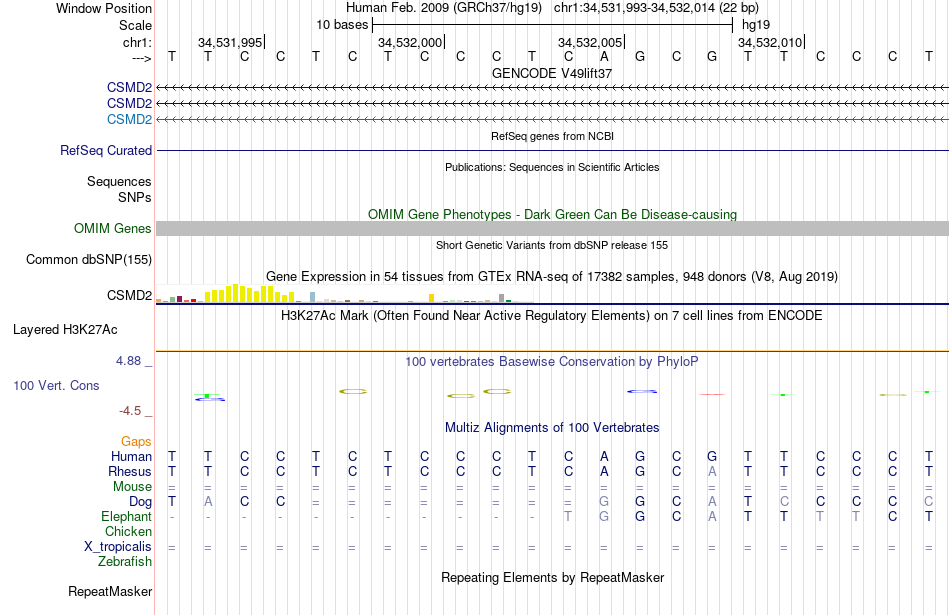Click the Dog alignment row label

140,502
